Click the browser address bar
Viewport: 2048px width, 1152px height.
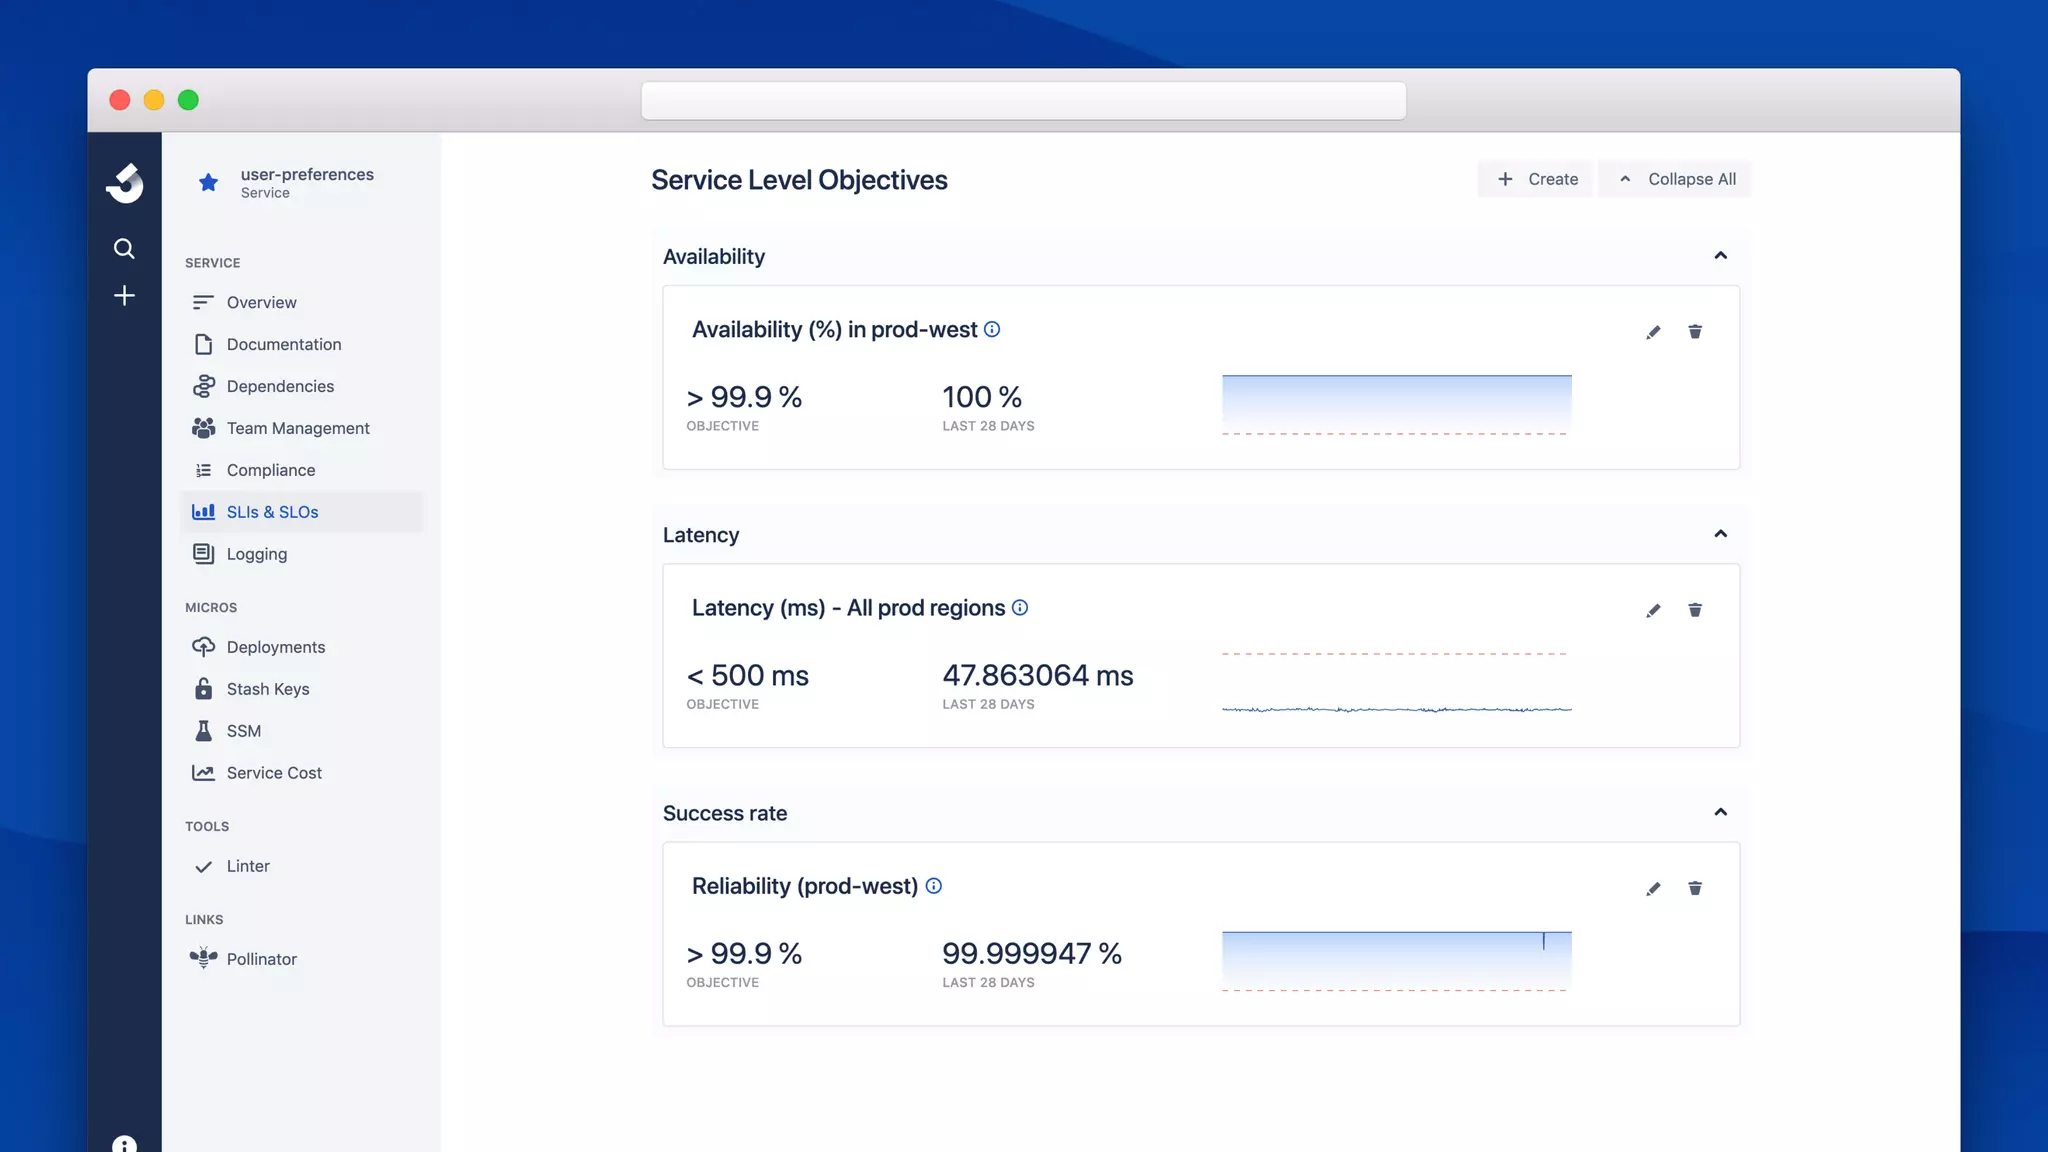point(1023,101)
